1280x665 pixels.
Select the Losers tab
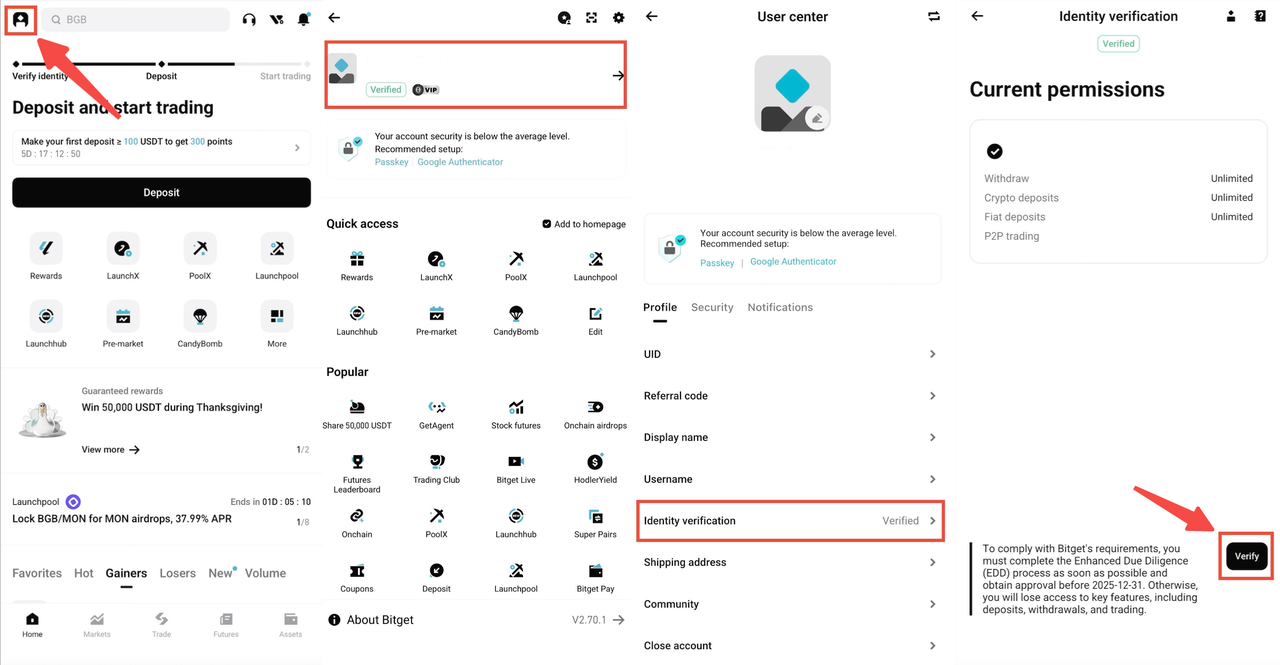(x=178, y=573)
